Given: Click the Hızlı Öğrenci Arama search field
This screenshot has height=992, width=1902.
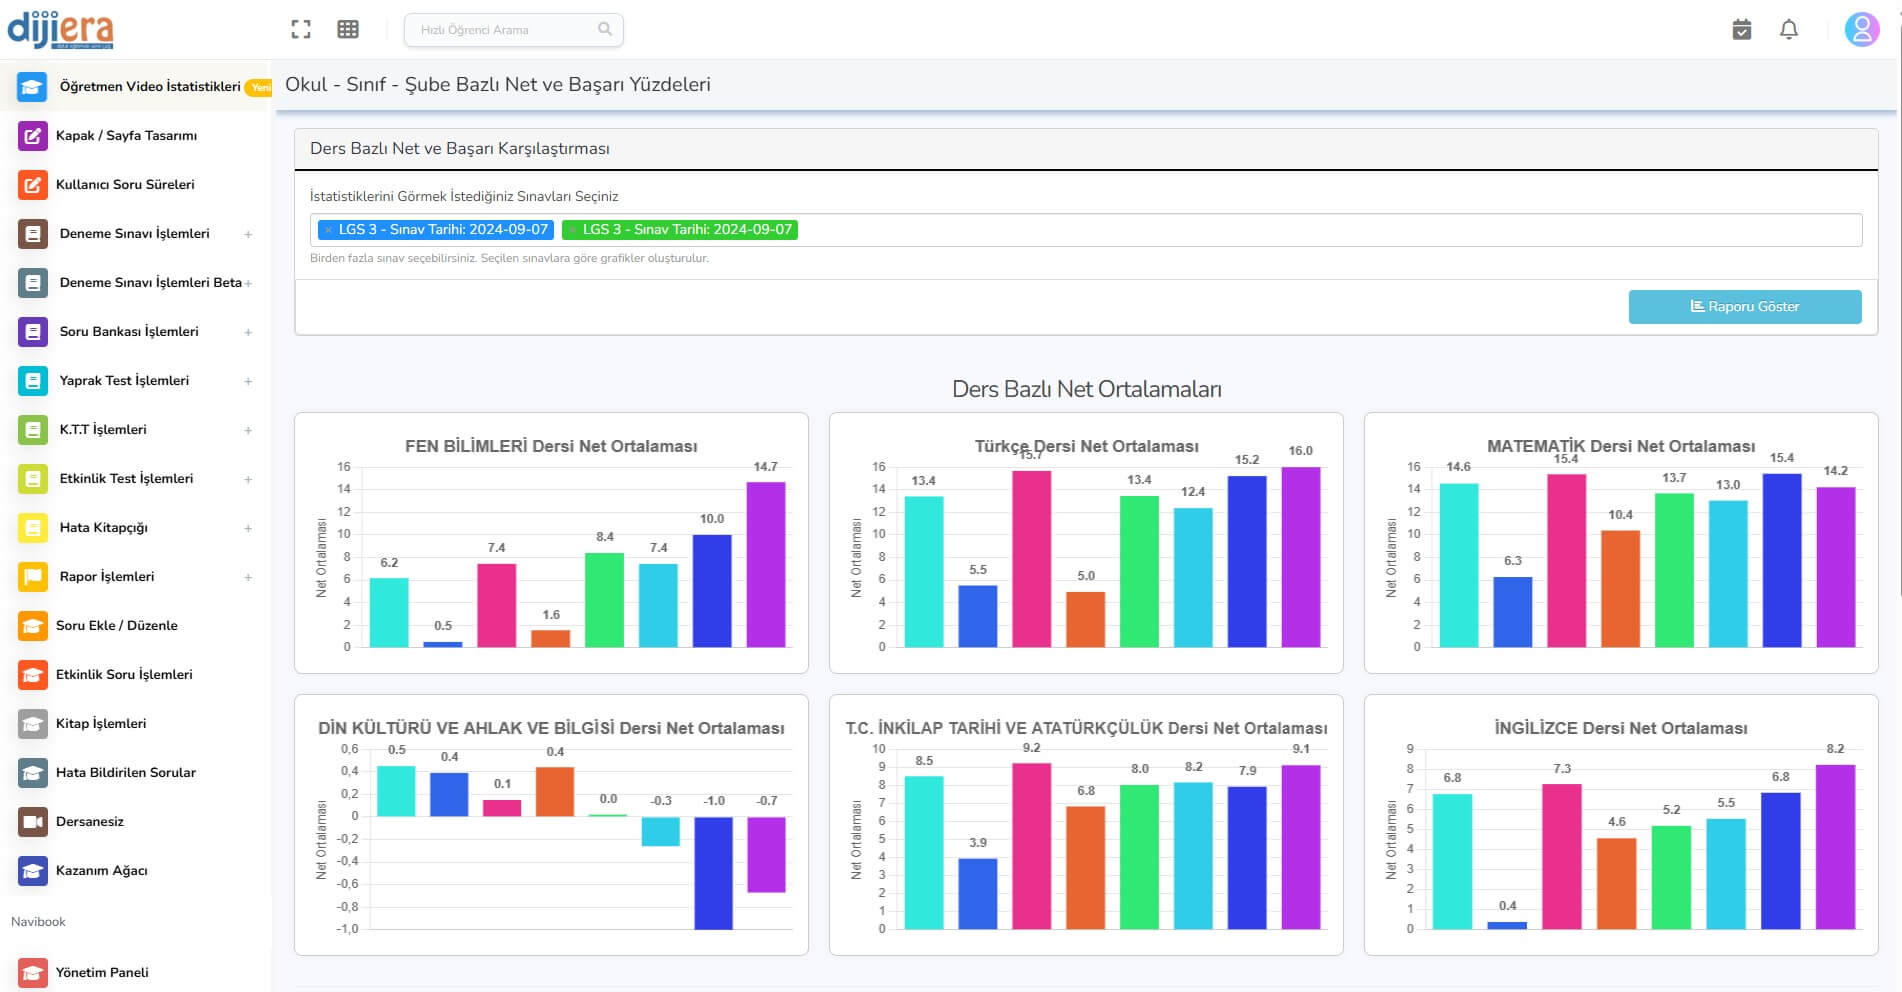Looking at the screenshot, I should (x=505, y=30).
